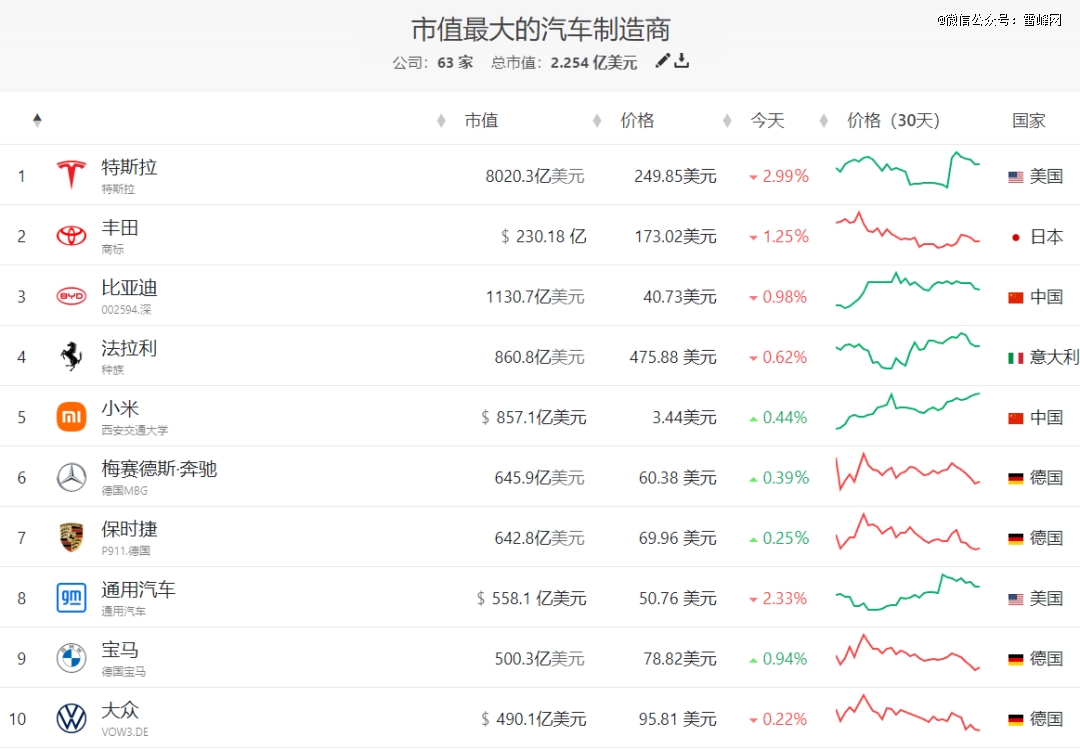Open the 特斯拉 company link
The image size is (1080, 749).
tap(129, 167)
